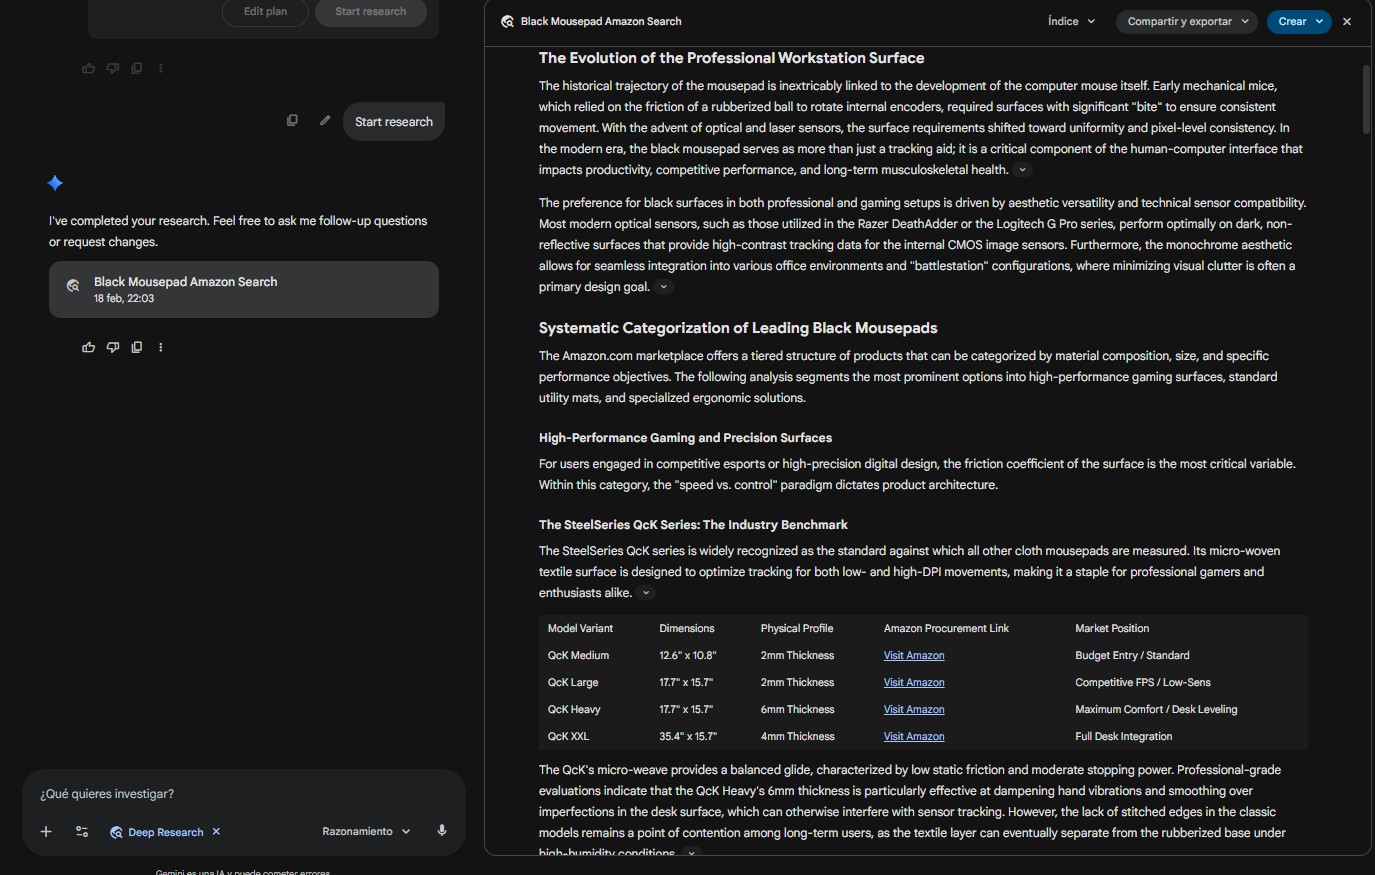Screen dimensions: 1375x875
Task: Select the Deep Research tool chip
Action: 157,832
